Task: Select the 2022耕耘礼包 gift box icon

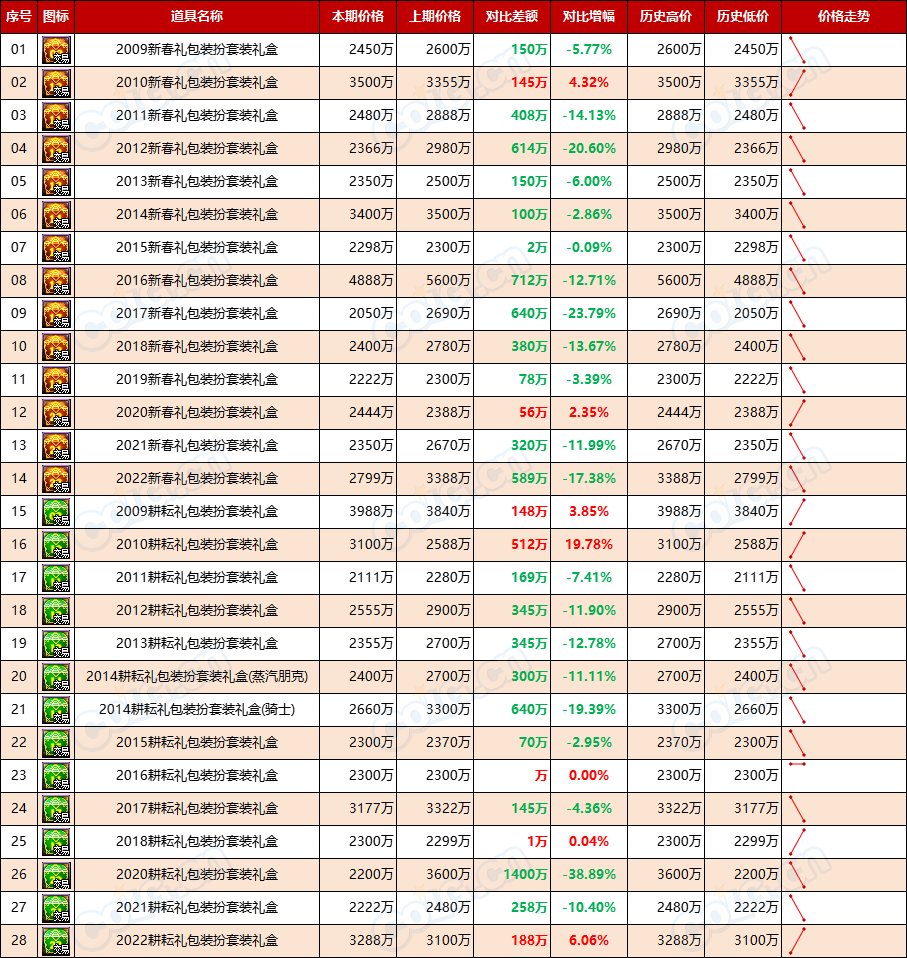Action: click(x=56, y=940)
